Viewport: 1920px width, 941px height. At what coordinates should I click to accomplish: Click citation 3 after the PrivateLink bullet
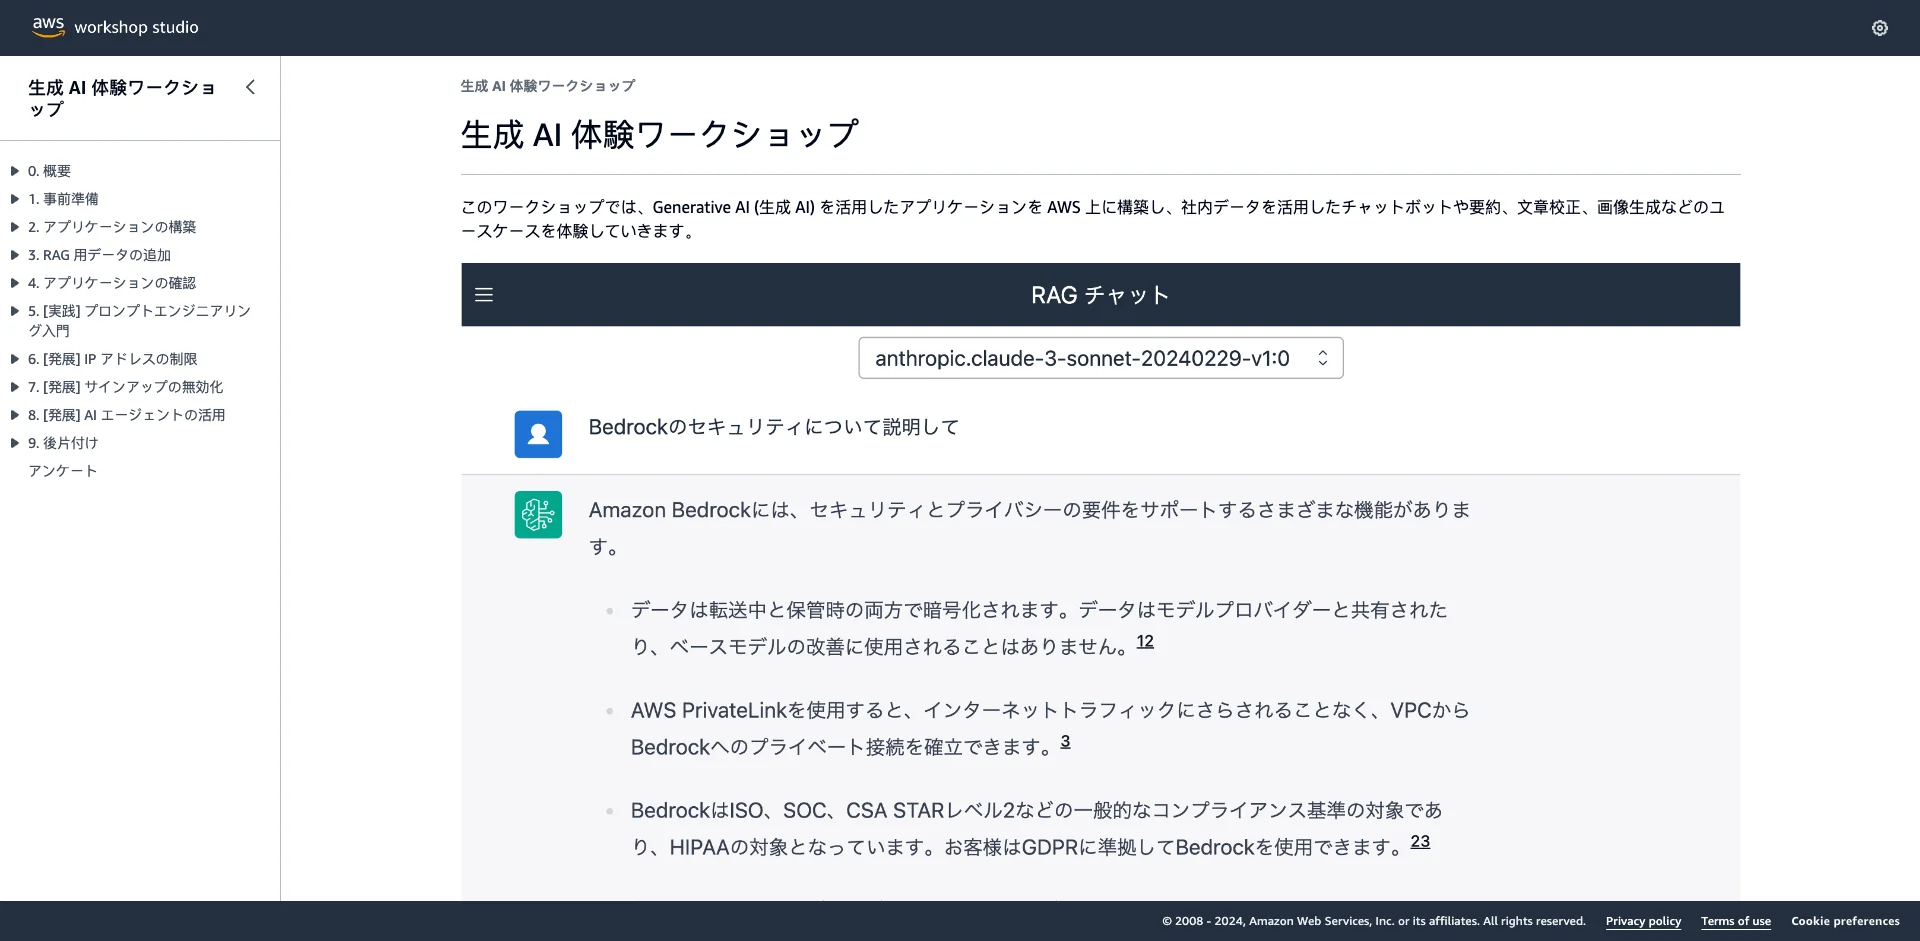coord(1065,742)
